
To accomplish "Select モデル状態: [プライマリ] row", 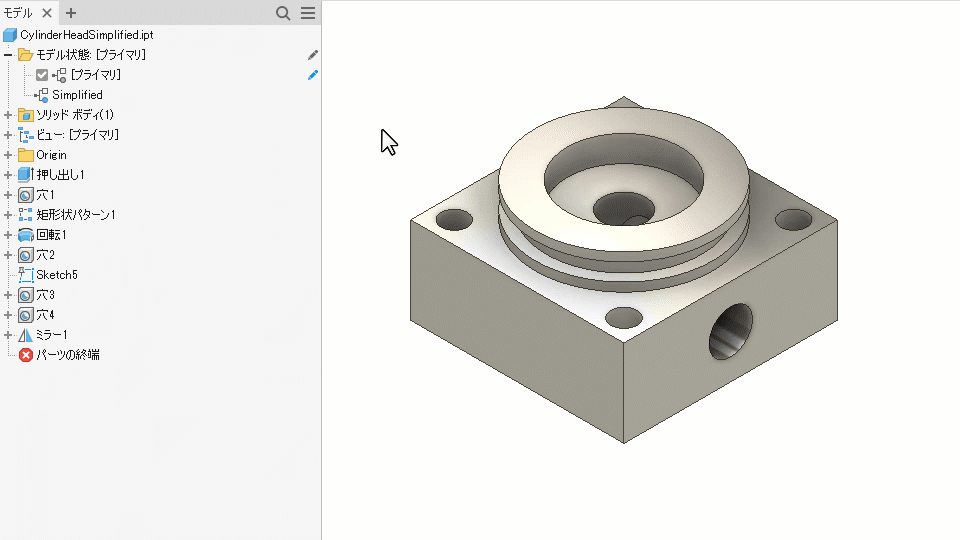I will pos(91,55).
